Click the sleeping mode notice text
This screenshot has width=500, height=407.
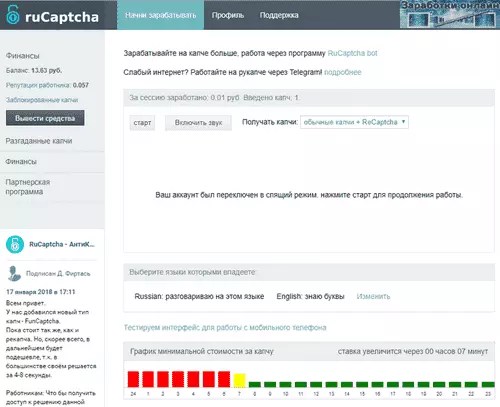(x=309, y=195)
